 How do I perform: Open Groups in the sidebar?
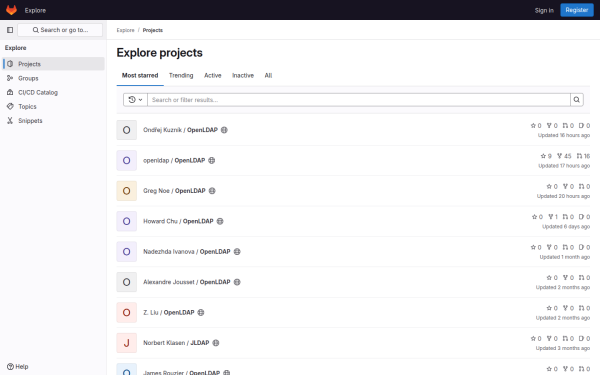[54, 78]
